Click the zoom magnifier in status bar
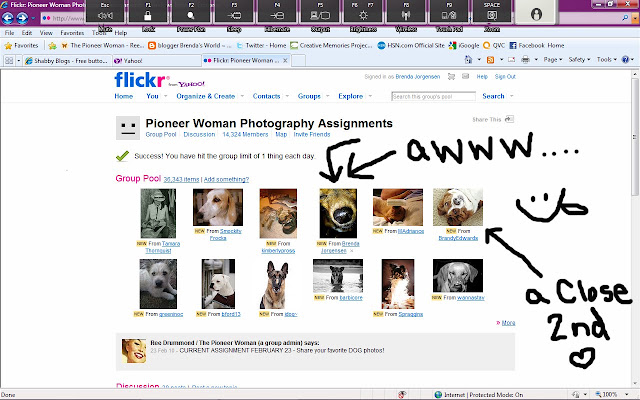The image size is (640, 400). (x=598, y=394)
